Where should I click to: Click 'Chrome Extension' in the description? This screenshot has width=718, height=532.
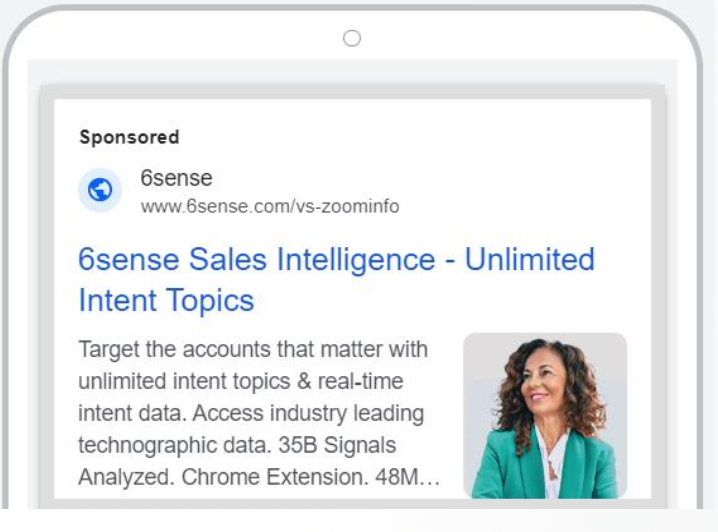[x=275, y=477]
